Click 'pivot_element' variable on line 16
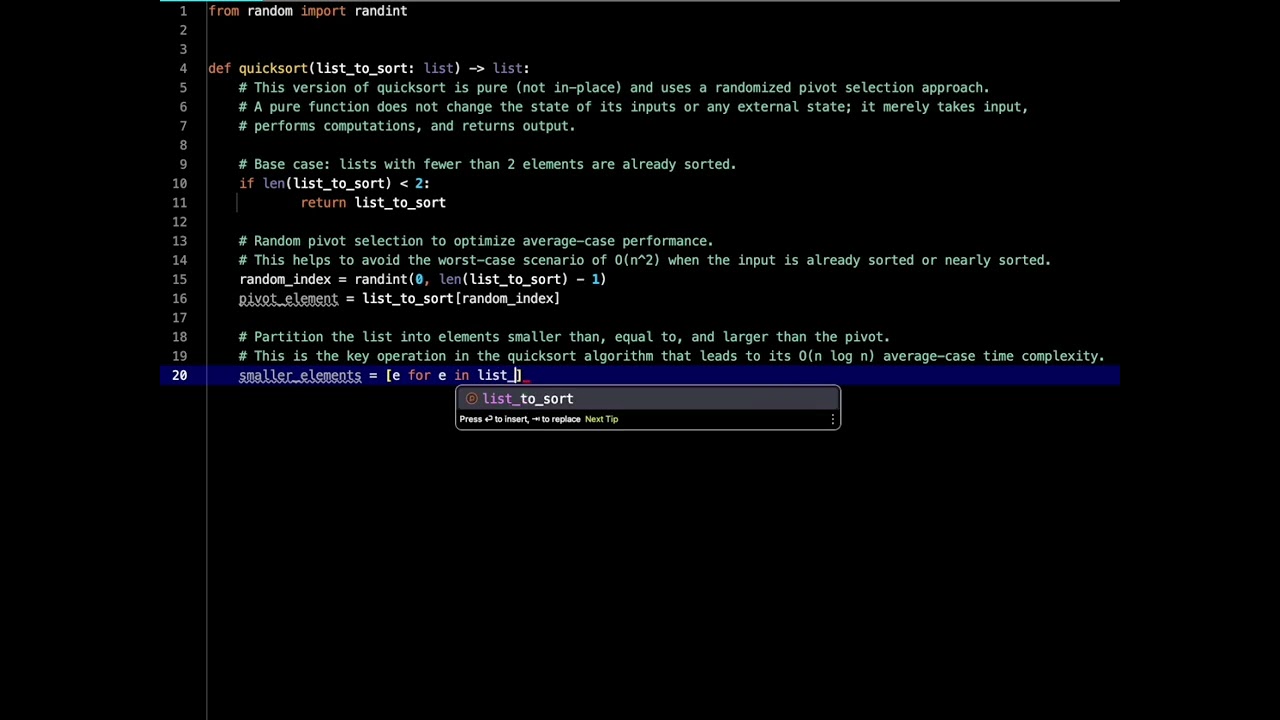 (x=289, y=299)
